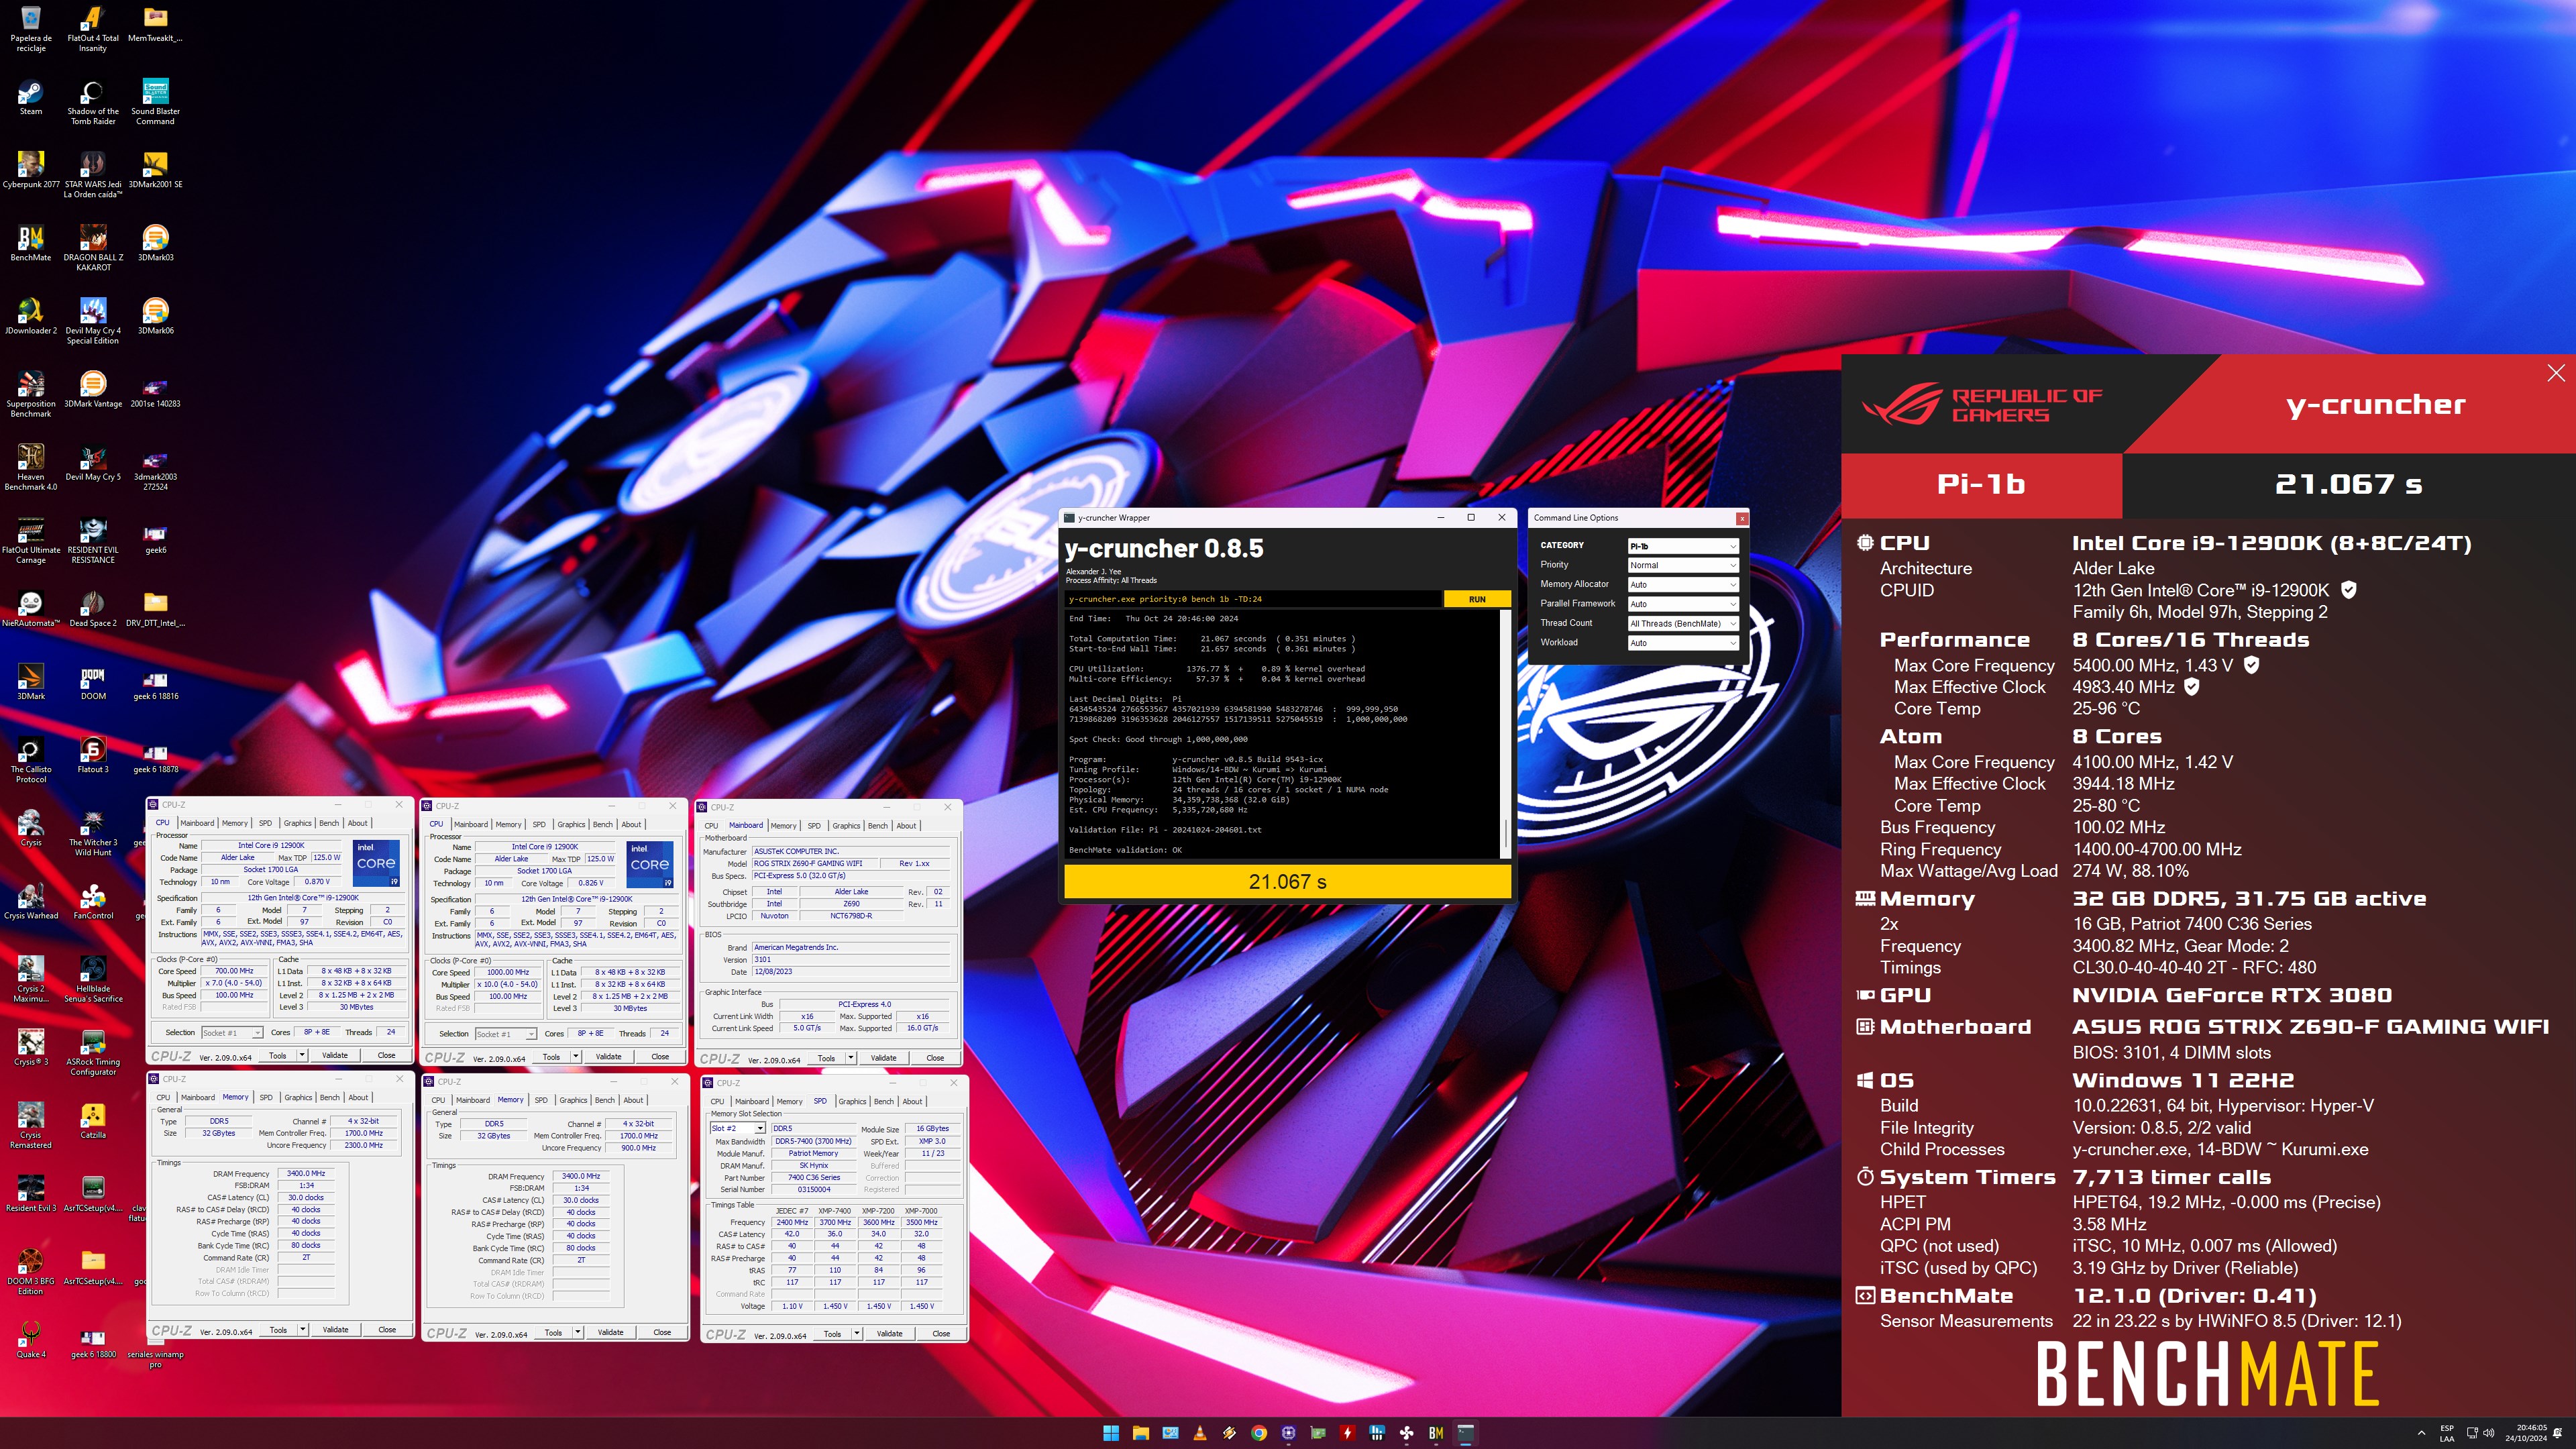The image size is (2576, 1449).
Task: Expand the Workload dropdown
Action: [1683, 643]
